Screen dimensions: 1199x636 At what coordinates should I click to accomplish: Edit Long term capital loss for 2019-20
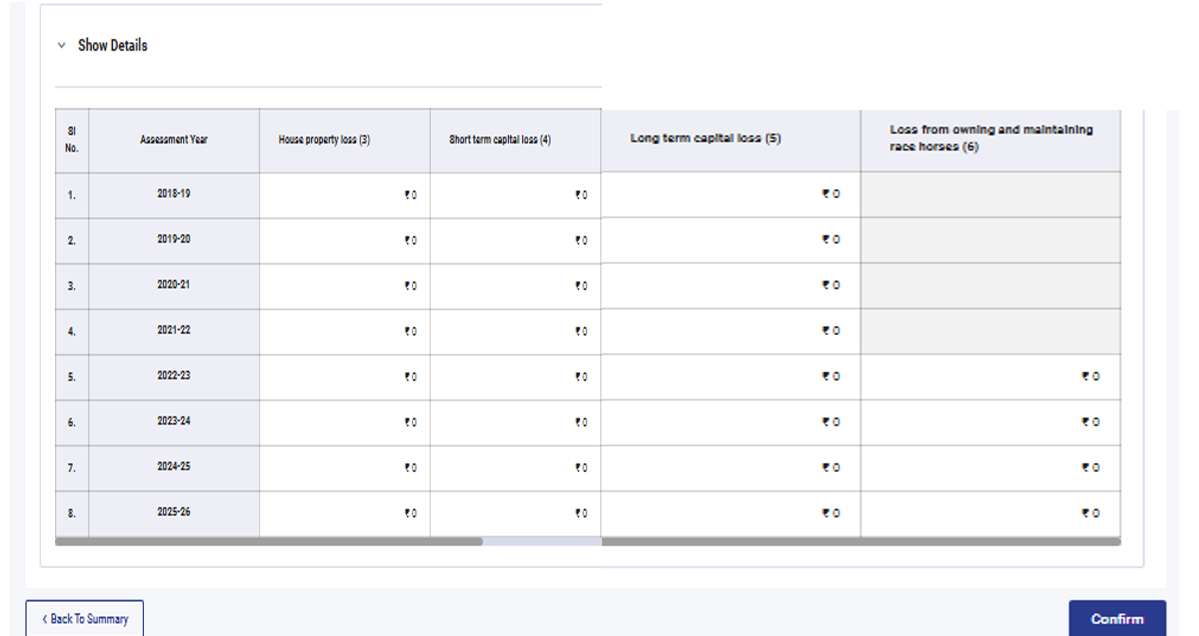click(731, 240)
